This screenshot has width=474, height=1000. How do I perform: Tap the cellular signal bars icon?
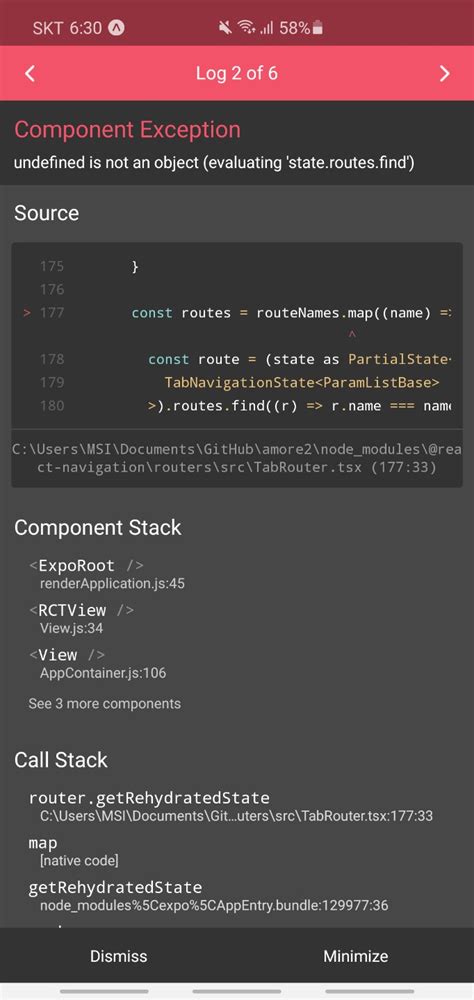(266, 27)
